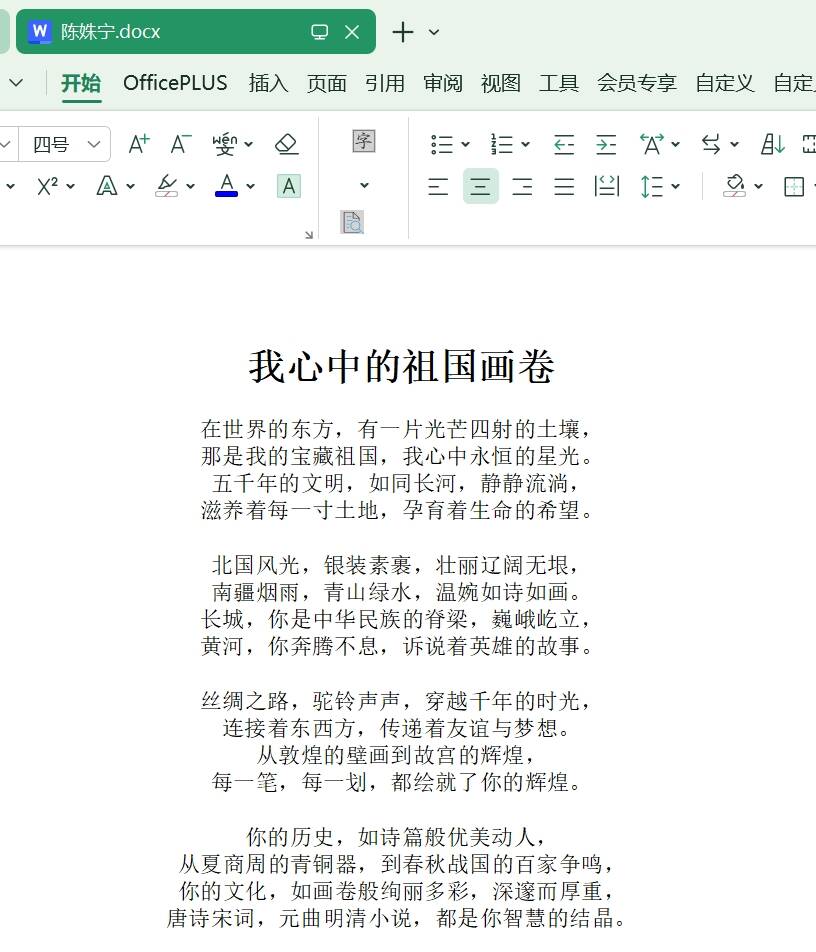
Task: Align text to the right
Action: pos(522,186)
